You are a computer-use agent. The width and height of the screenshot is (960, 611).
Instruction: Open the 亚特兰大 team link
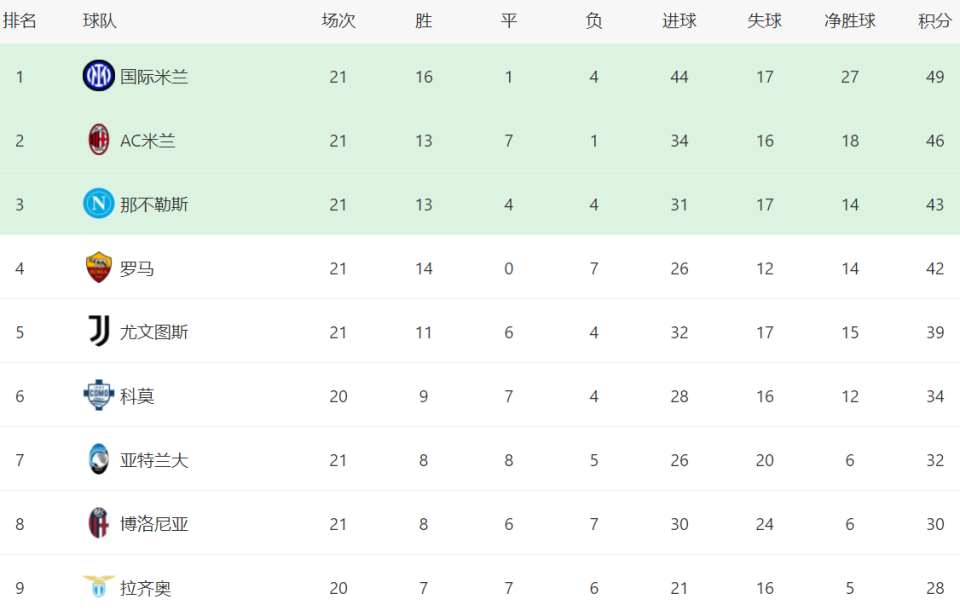[154, 461]
